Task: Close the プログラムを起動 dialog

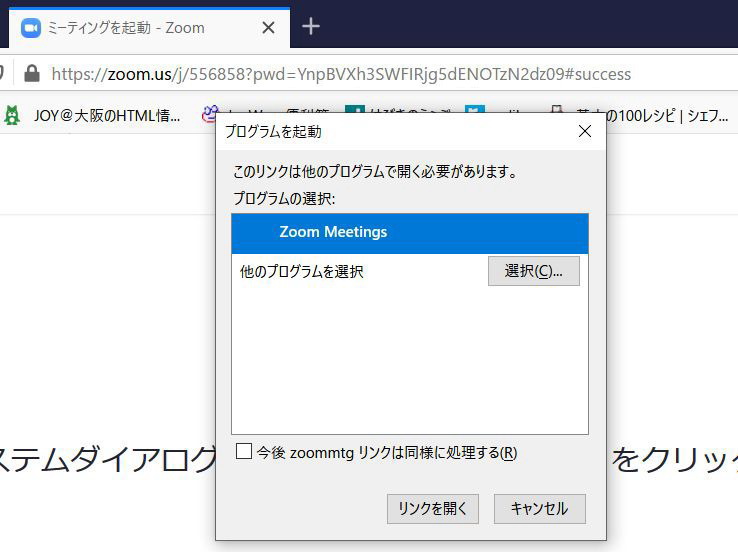Action: (x=585, y=131)
